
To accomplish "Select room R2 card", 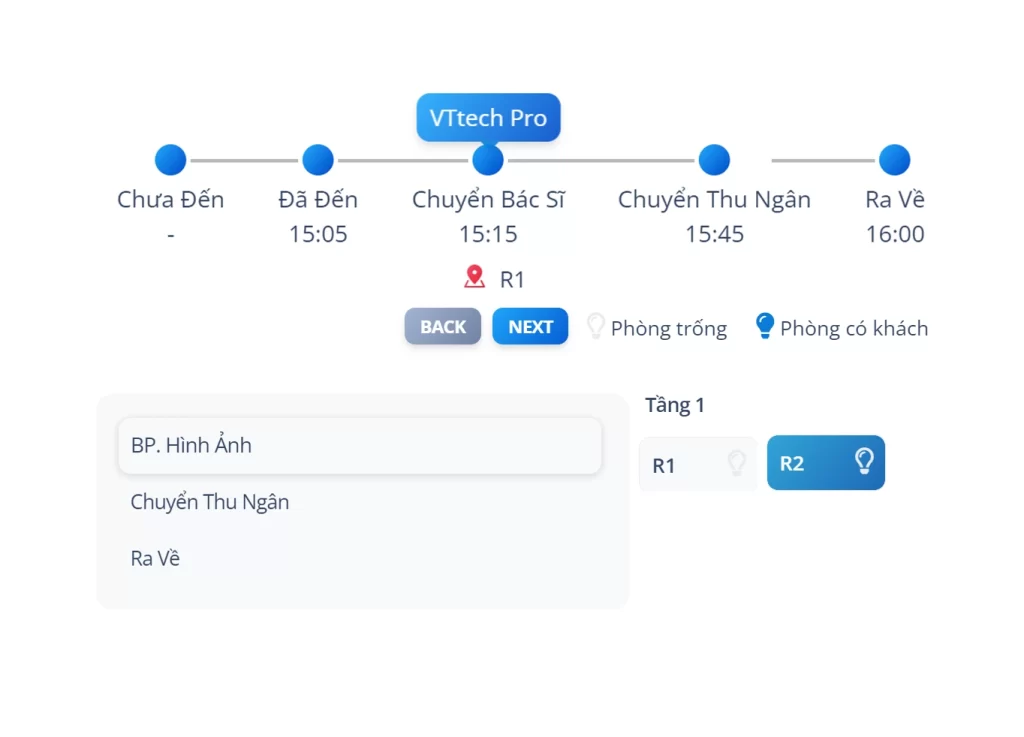I will (x=825, y=463).
